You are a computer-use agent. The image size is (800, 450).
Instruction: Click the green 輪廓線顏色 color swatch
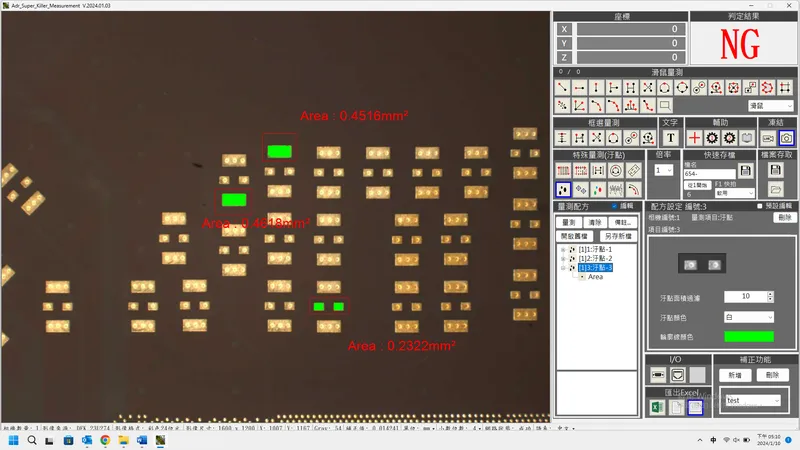coord(748,337)
